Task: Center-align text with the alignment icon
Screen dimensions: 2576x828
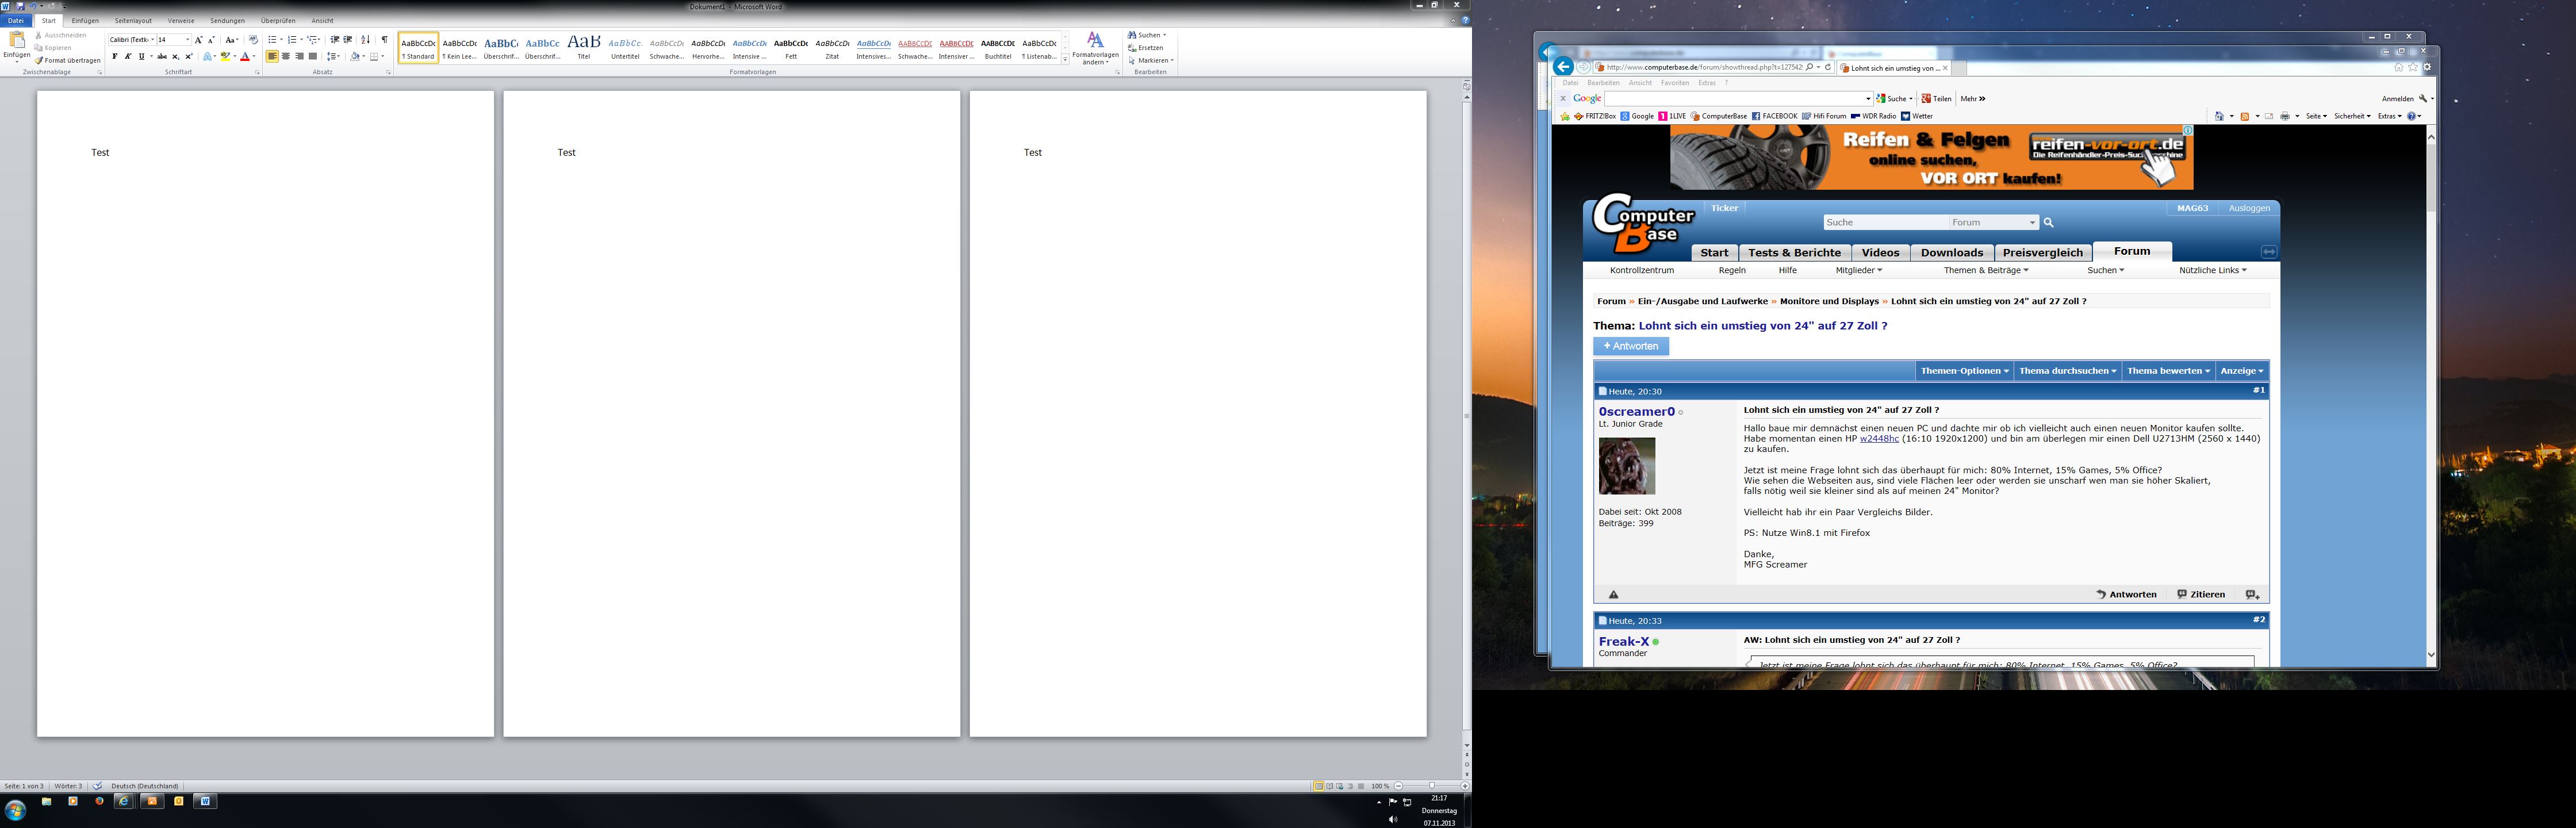Action: point(286,57)
